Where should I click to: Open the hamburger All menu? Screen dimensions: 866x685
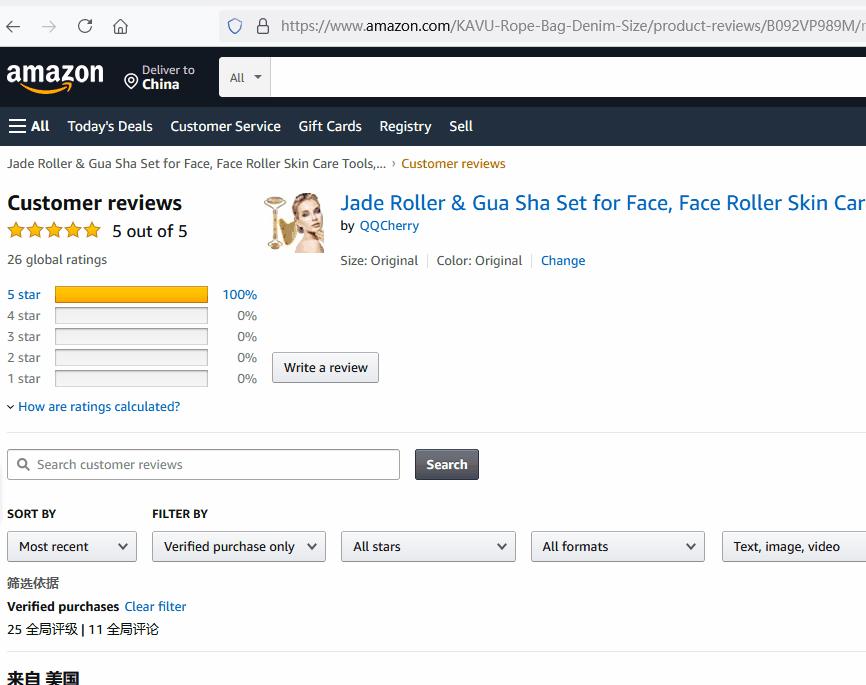click(x=29, y=126)
